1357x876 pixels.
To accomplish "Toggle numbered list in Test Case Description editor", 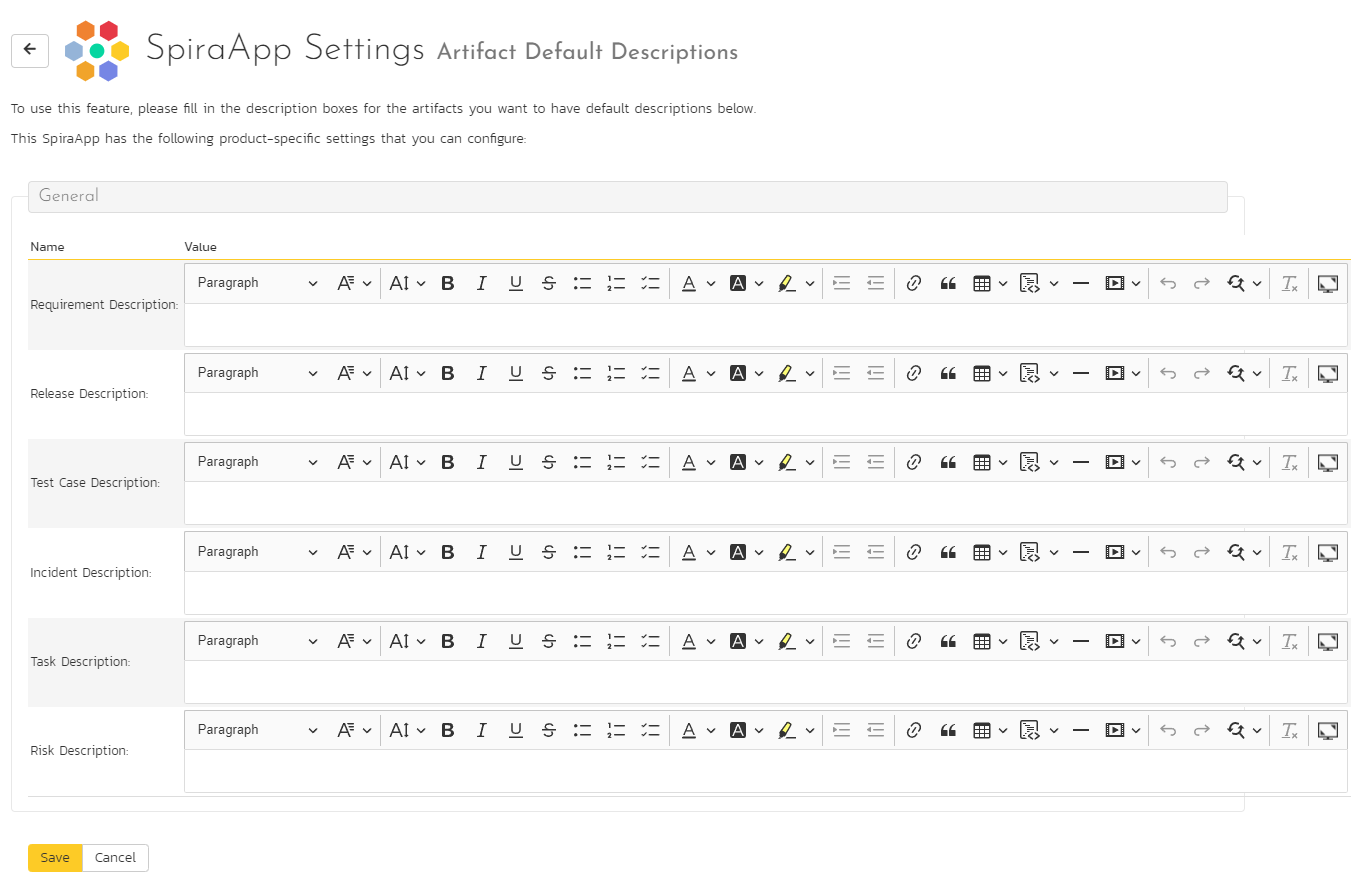I will click(x=616, y=462).
